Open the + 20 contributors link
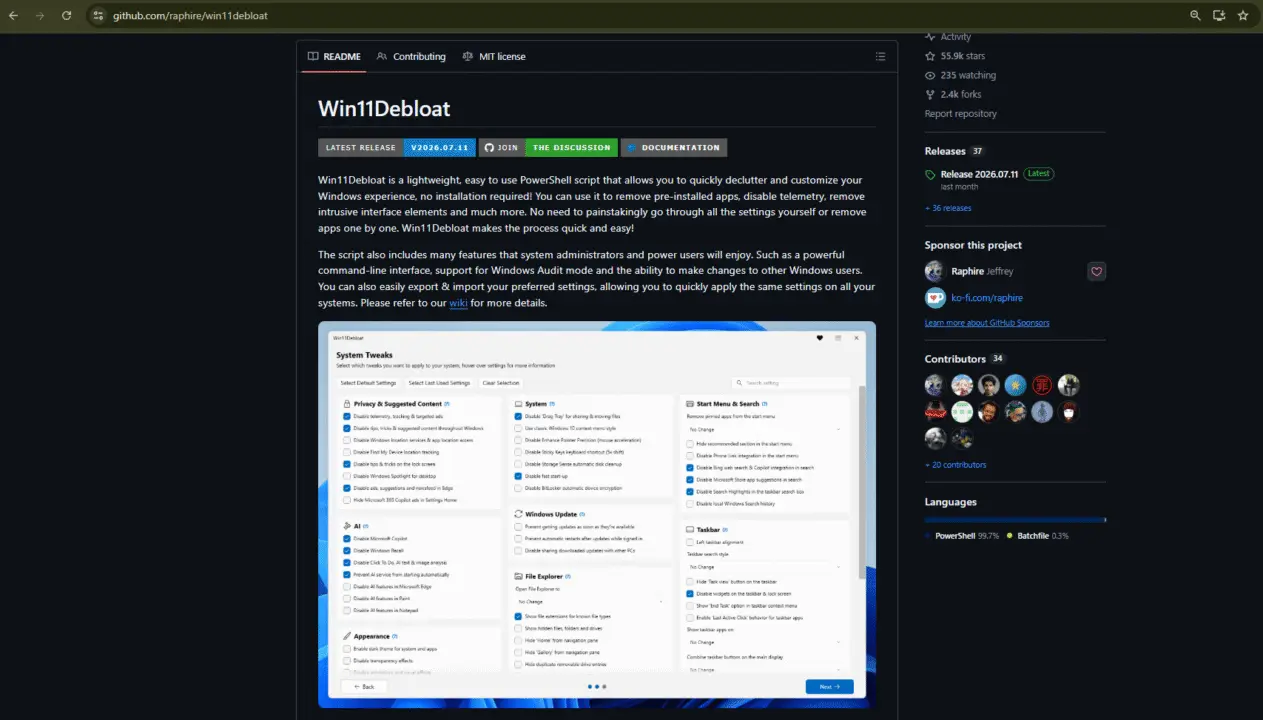This screenshot has width=1263, height=720. click(955, 465)
